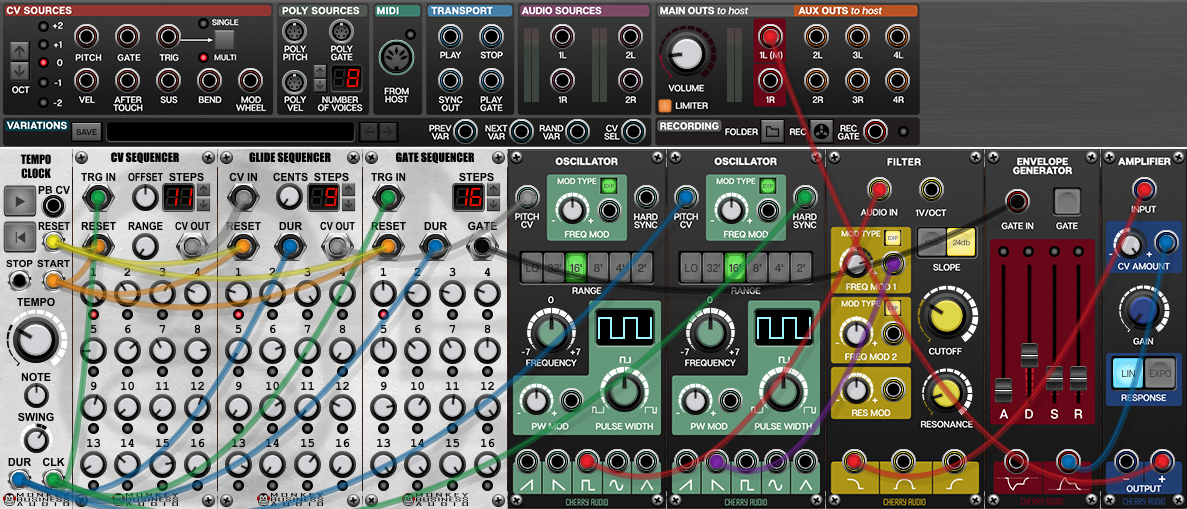Open the recording folder icon
1187x509 pixels.
(772, 131)
